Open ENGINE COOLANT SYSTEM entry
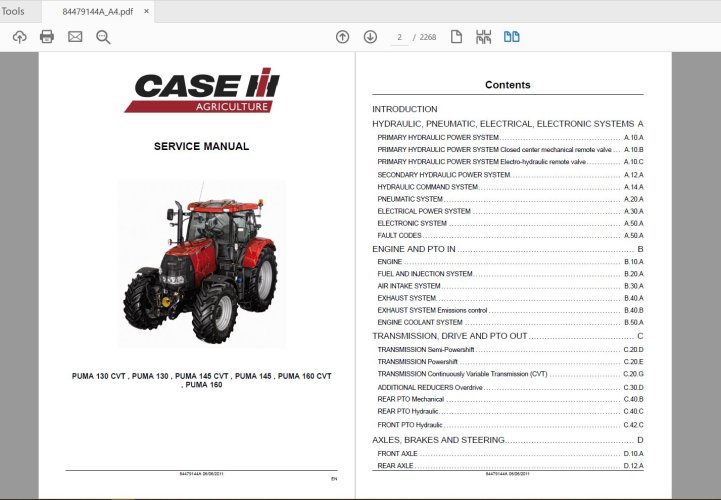 [x=510, y=322]
